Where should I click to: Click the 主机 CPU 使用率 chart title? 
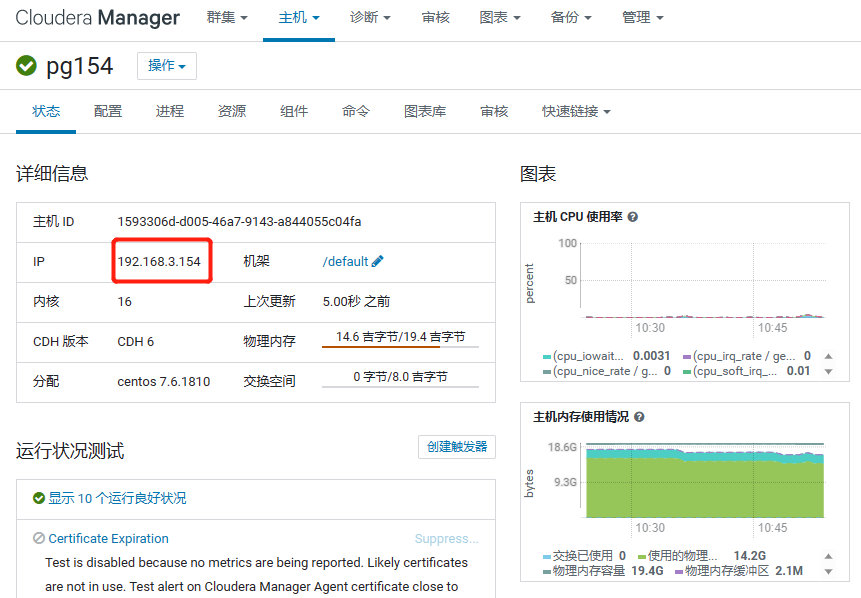pos(578,217)
